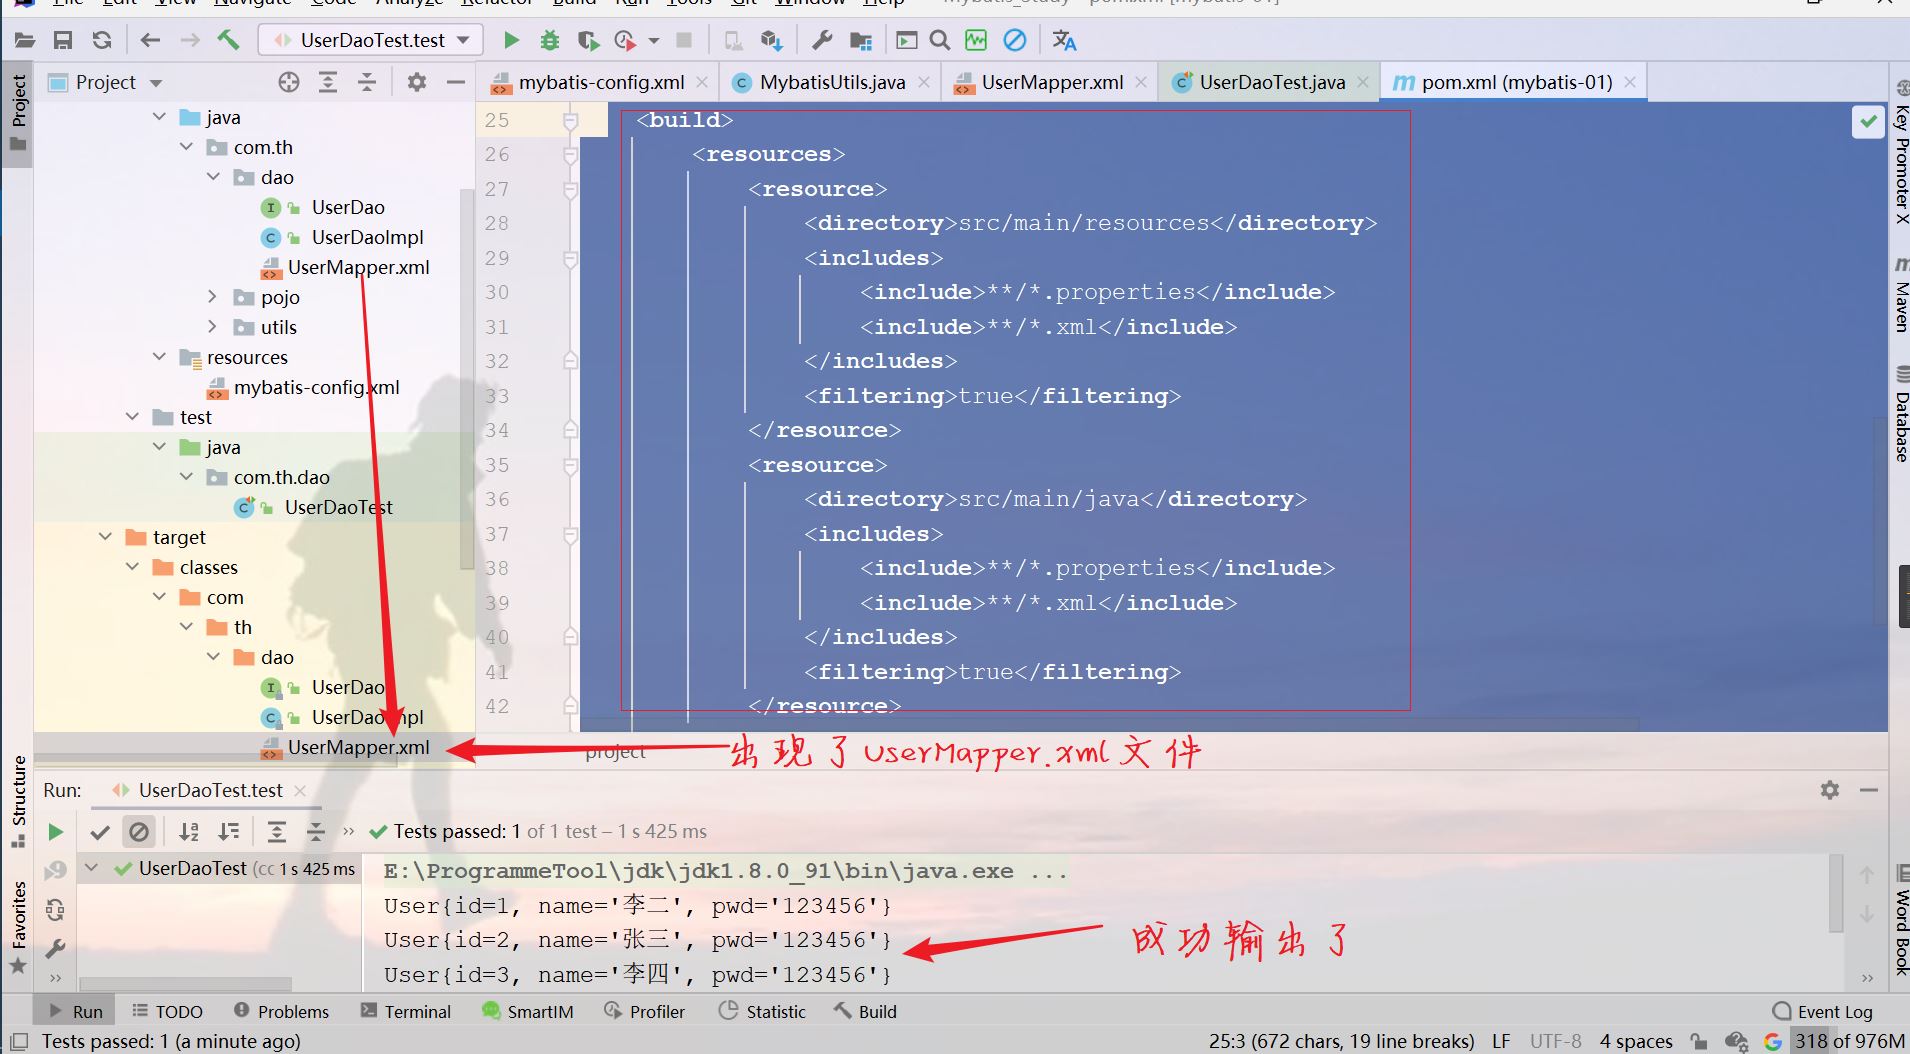Open the Event Log
This screenshot has height=1054, width=1910.
coord(1822,1012)
